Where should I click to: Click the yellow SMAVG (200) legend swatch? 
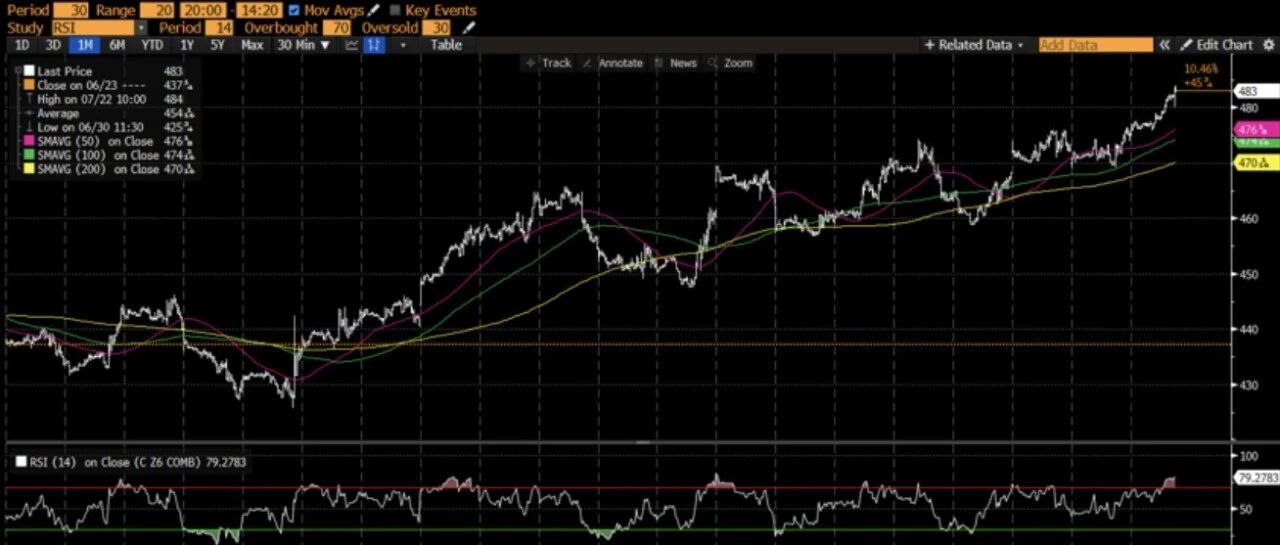click(29, 169)
